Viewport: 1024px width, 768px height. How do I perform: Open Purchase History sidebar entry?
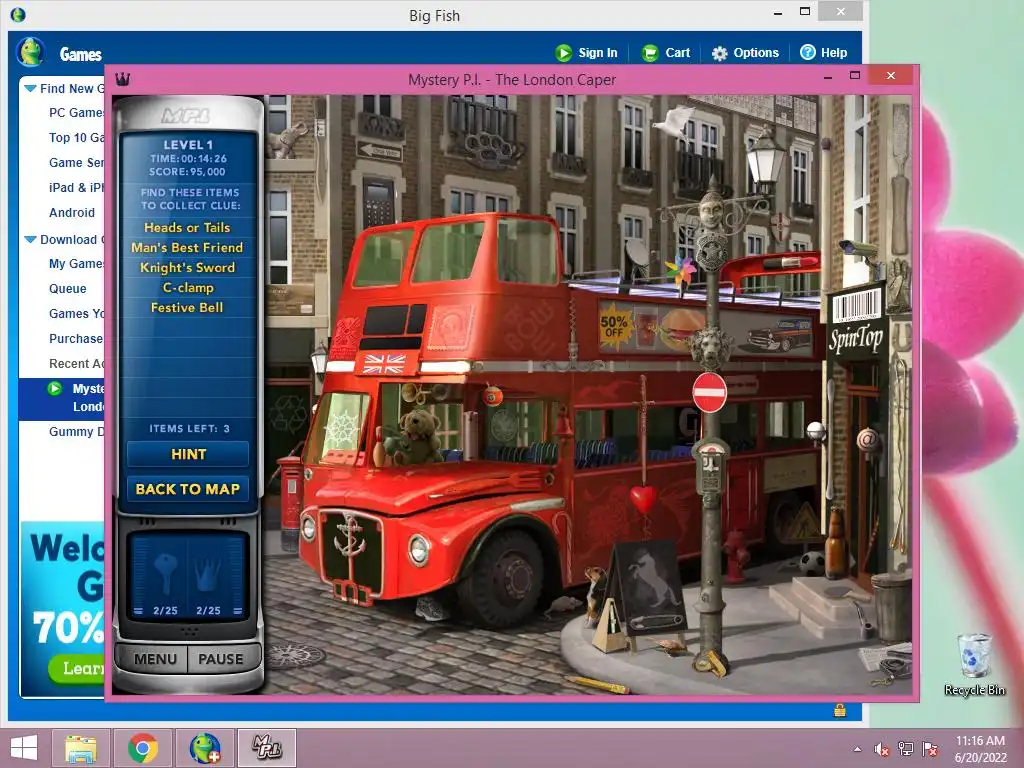tap(76, 338)
